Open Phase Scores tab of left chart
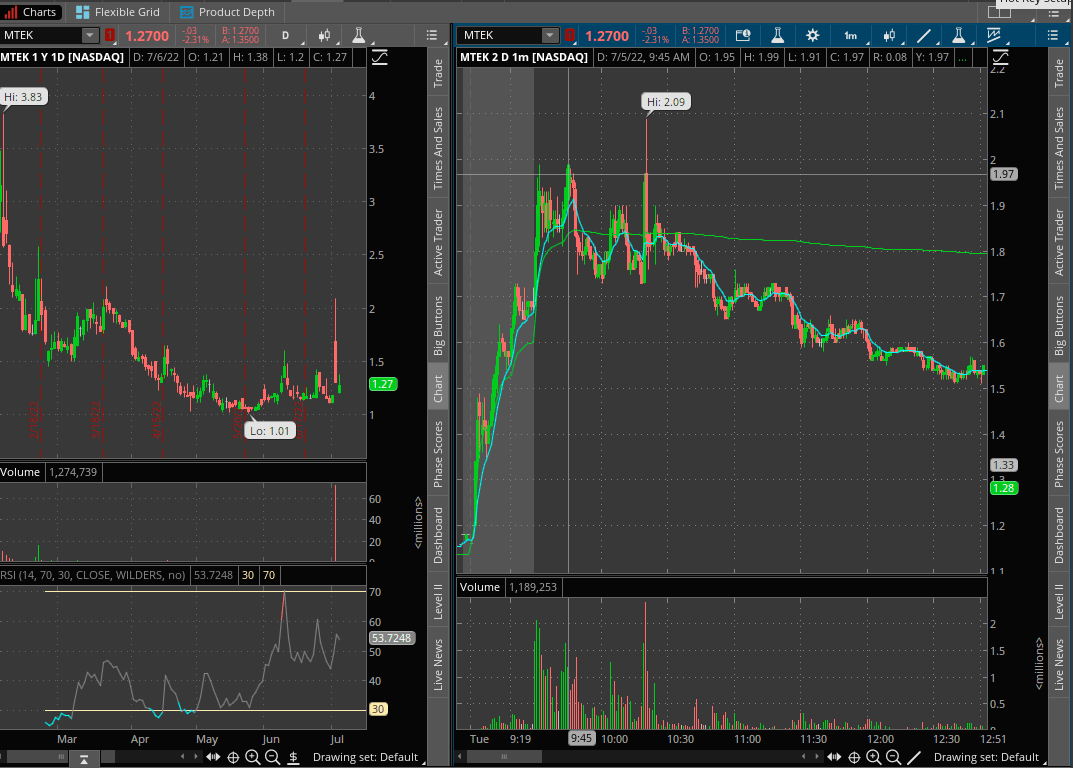Viewport: 1073px width, 768px height. pos(439,455)
